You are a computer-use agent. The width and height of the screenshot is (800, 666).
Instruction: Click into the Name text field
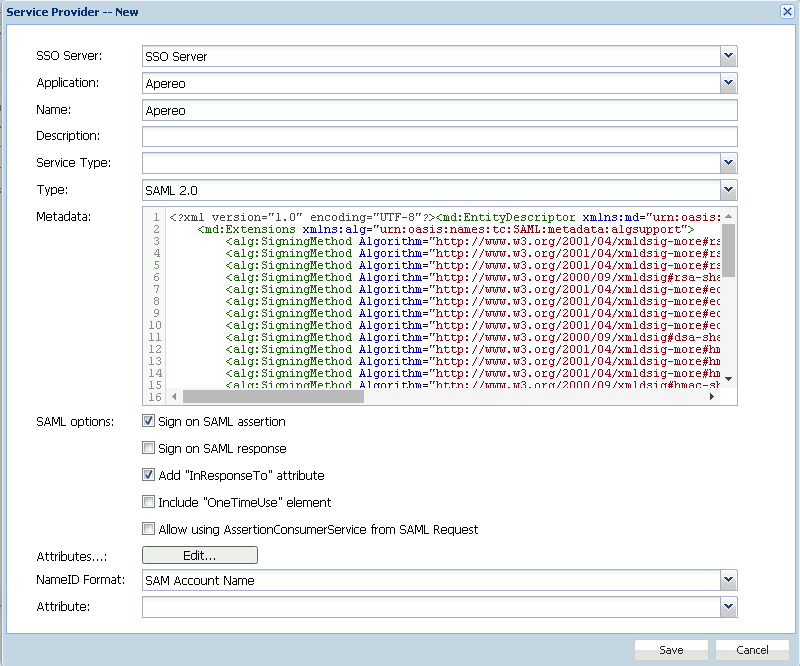(439, 110)
